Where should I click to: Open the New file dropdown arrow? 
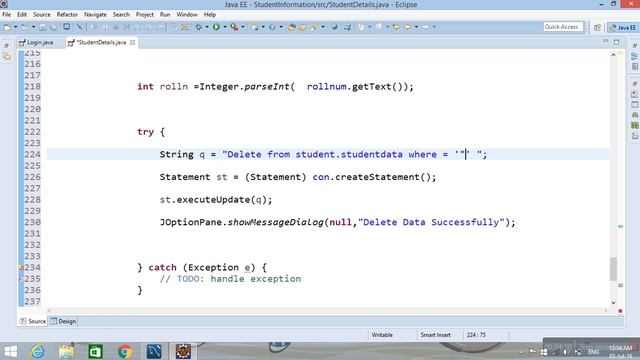tap(16, 27)
